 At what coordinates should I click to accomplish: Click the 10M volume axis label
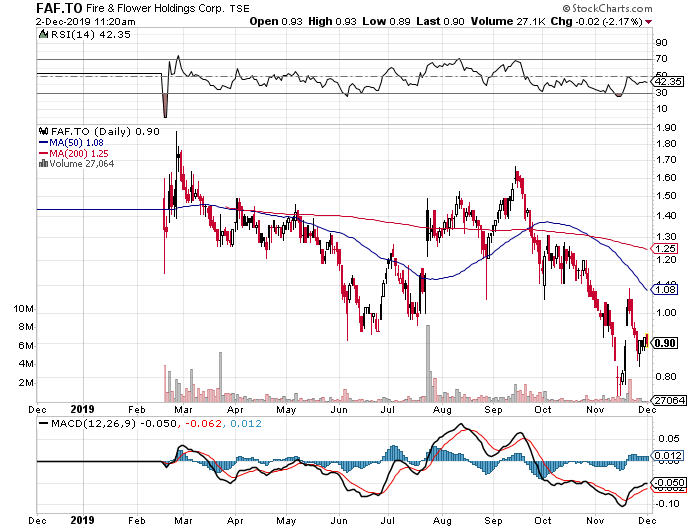24,308
